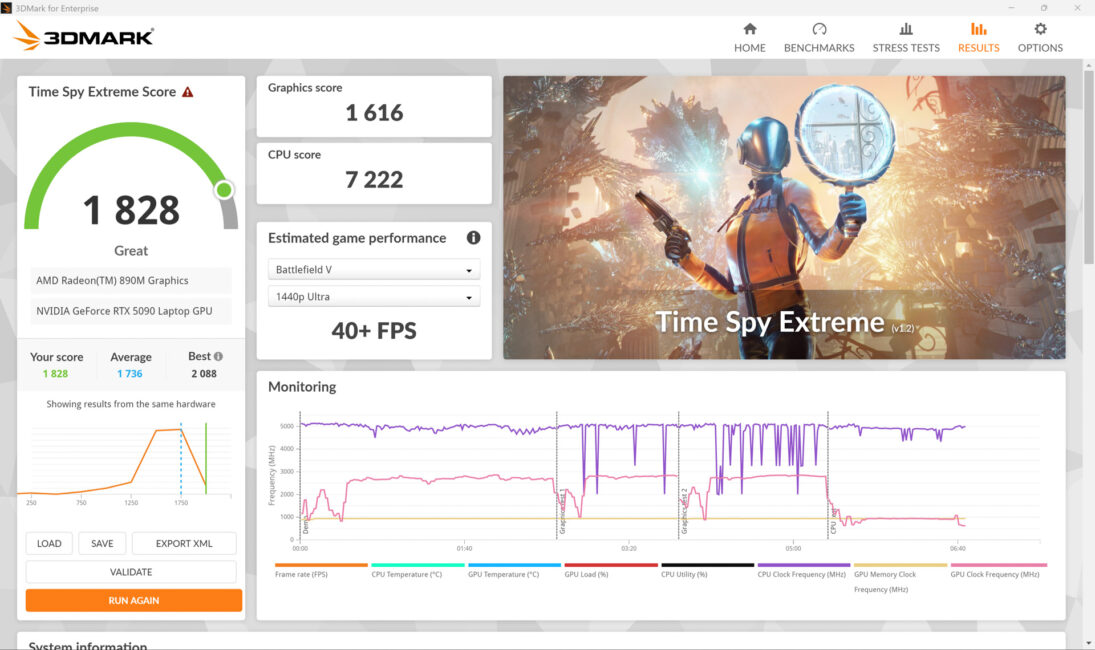Toggle the CPU Clock Frequency legend color
The width and height of the screenshot is (1095, 650).
click(x=804, y=565)
